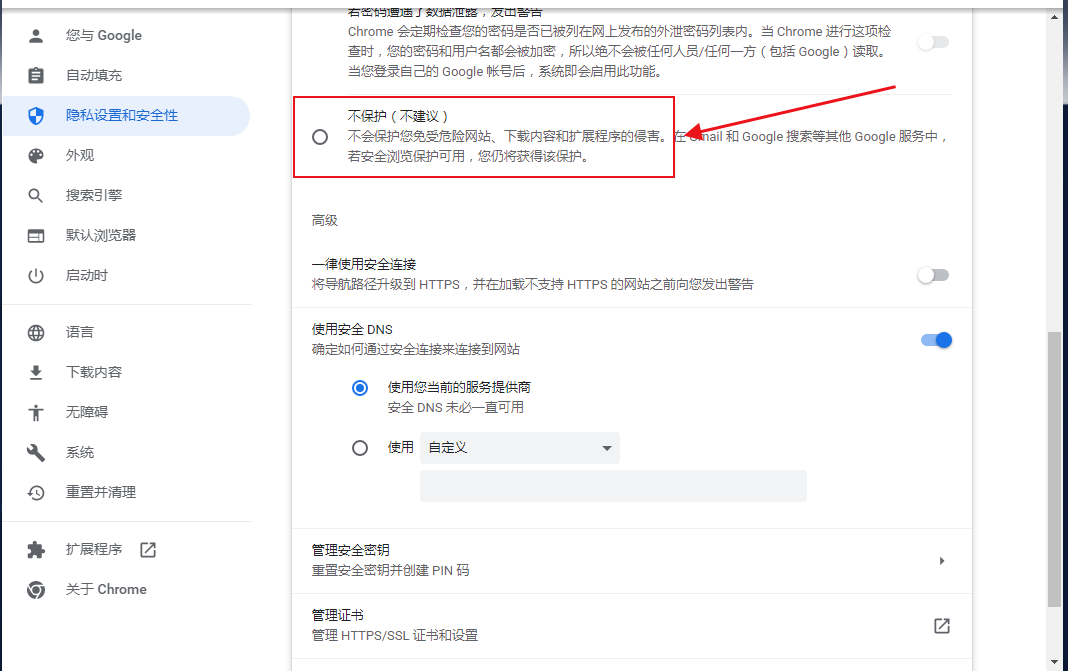Click the accessibility icon for 无障碍
Screen dimensions: 1068x671
[36, 412]
